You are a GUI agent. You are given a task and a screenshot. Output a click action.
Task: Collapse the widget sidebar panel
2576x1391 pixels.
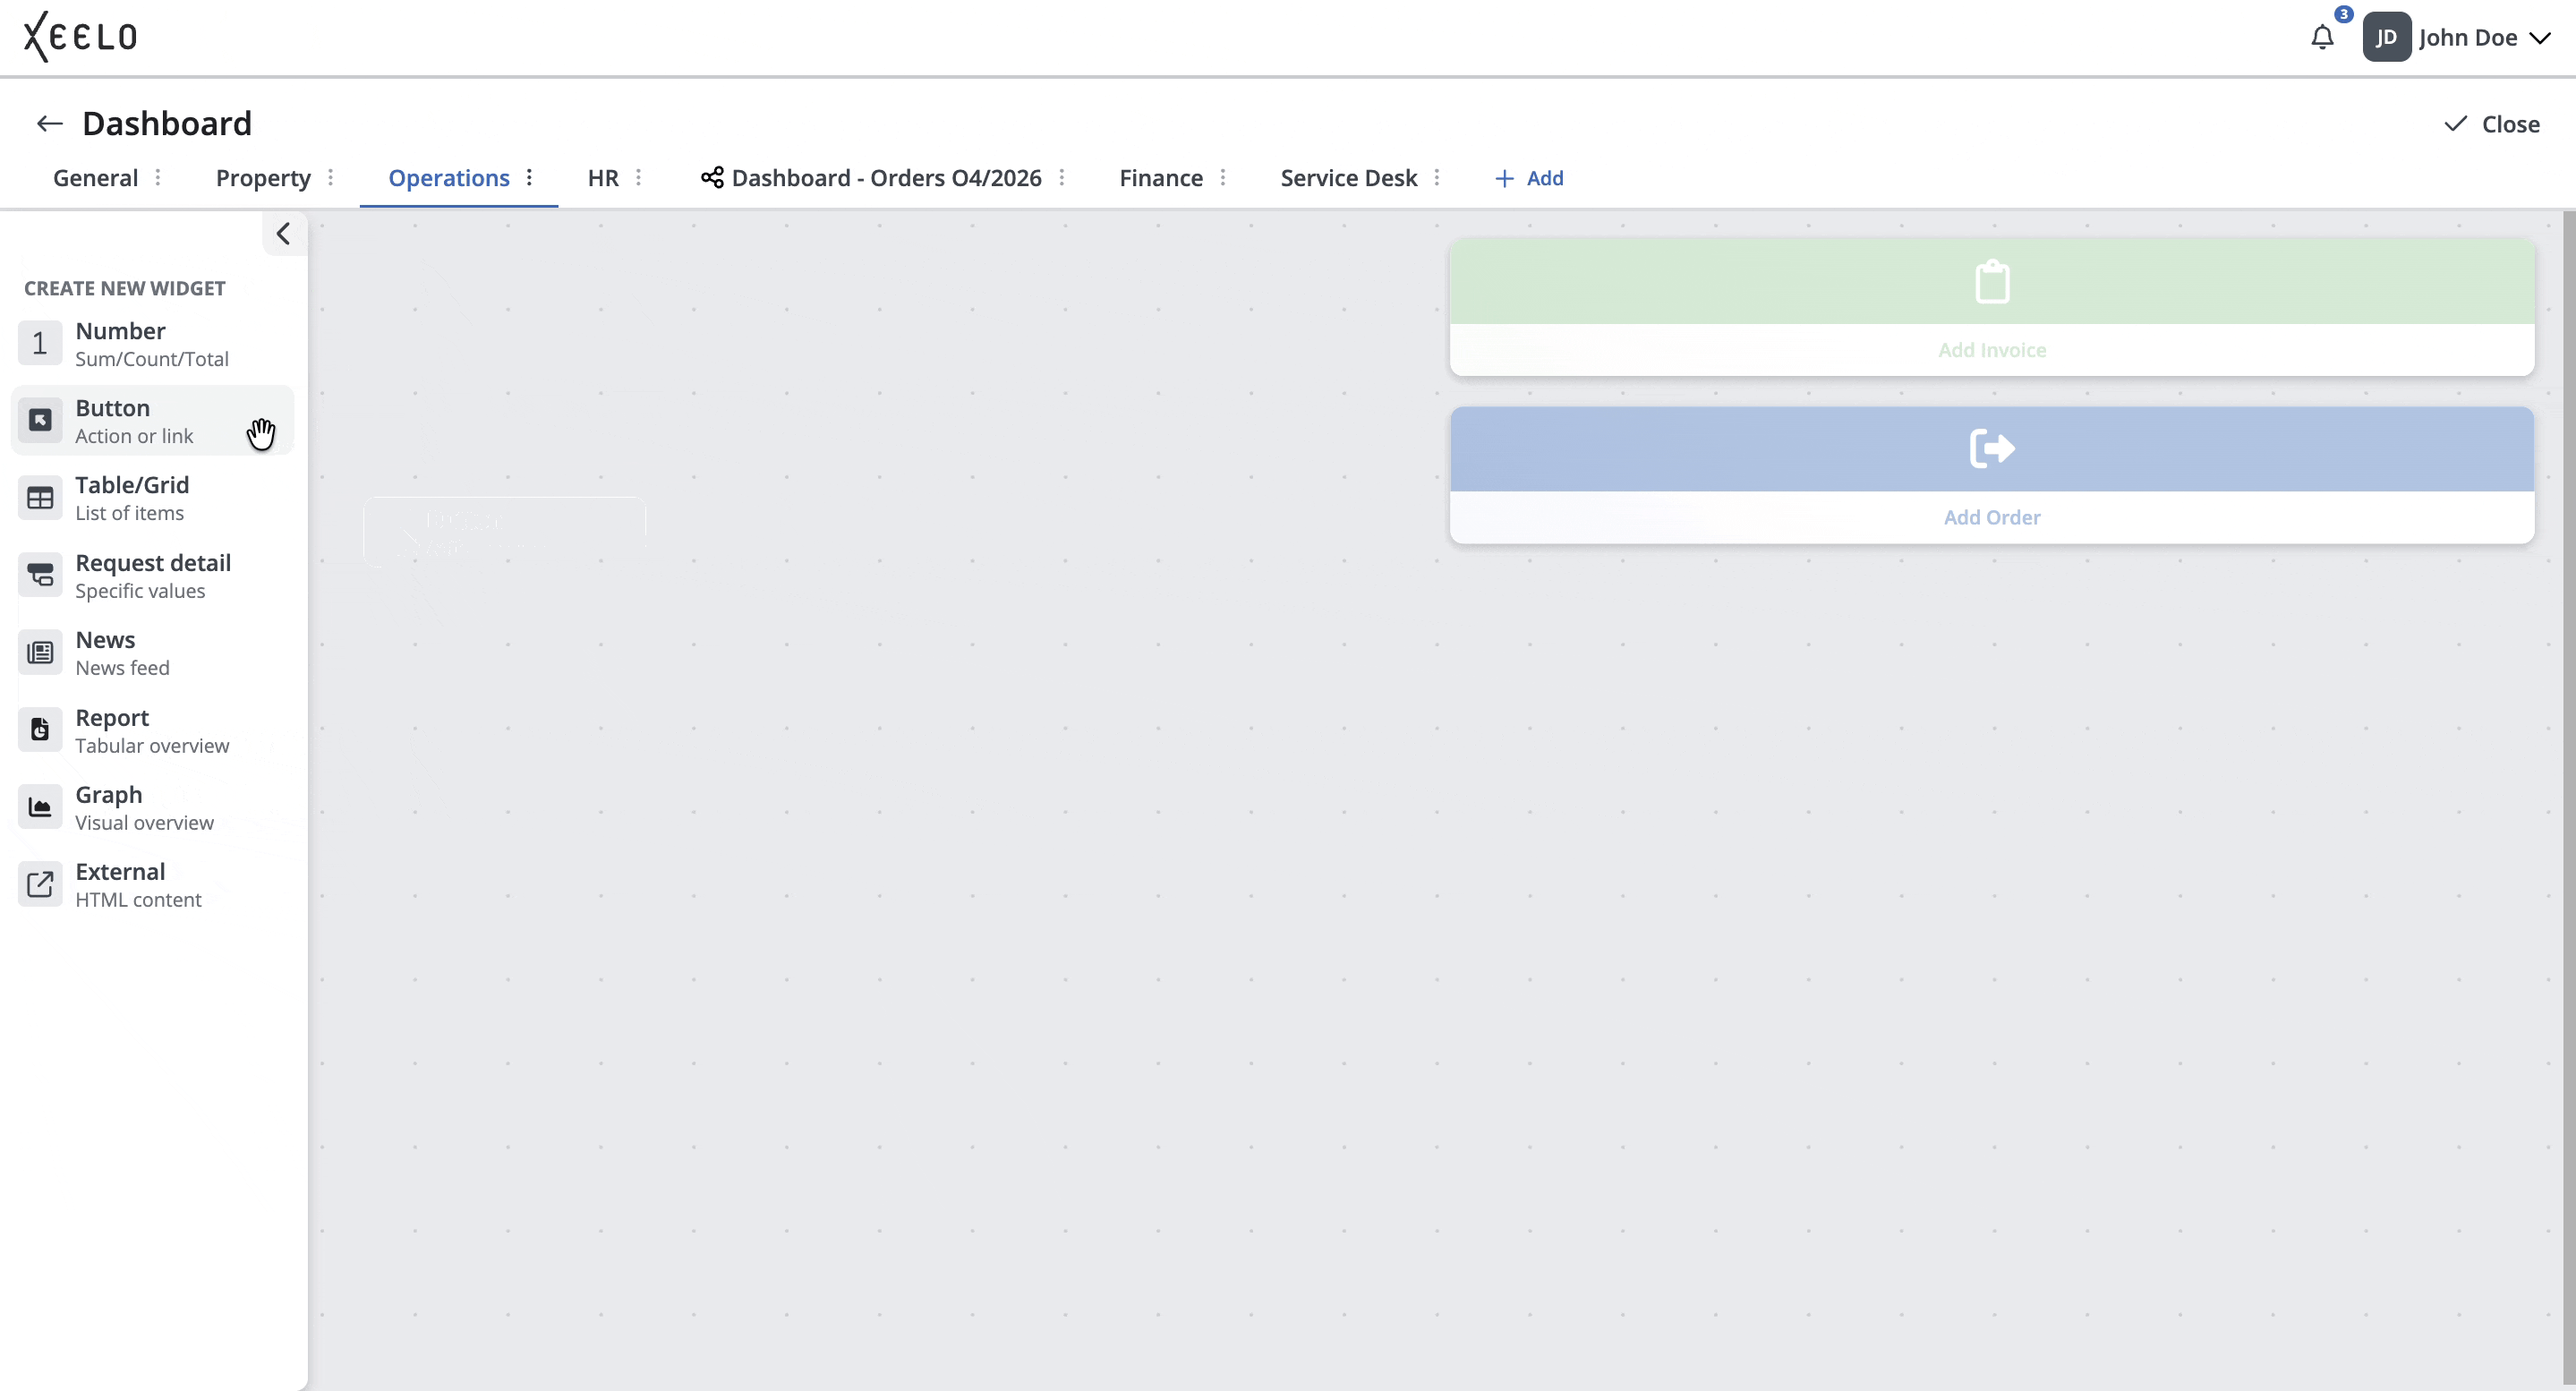pos(284,234)
